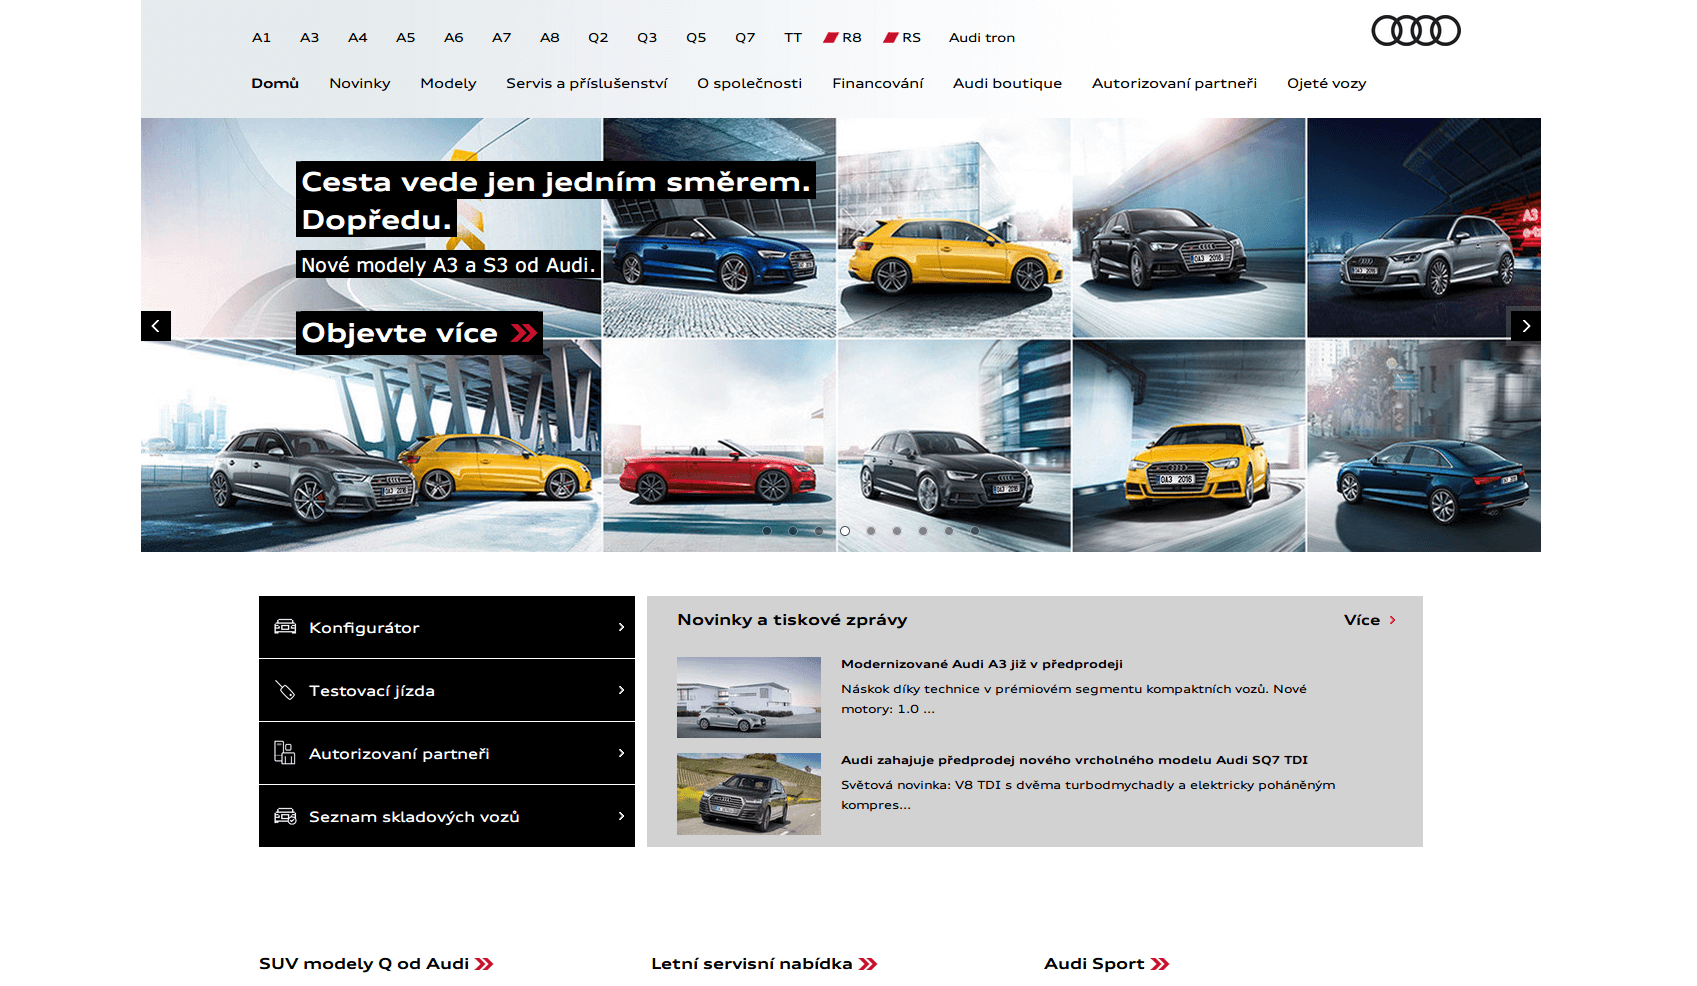Click red double arrow after Audi Sport
Image resolution: width=1697 pixels, height=986 pixels.
[x=1160, y=964]
